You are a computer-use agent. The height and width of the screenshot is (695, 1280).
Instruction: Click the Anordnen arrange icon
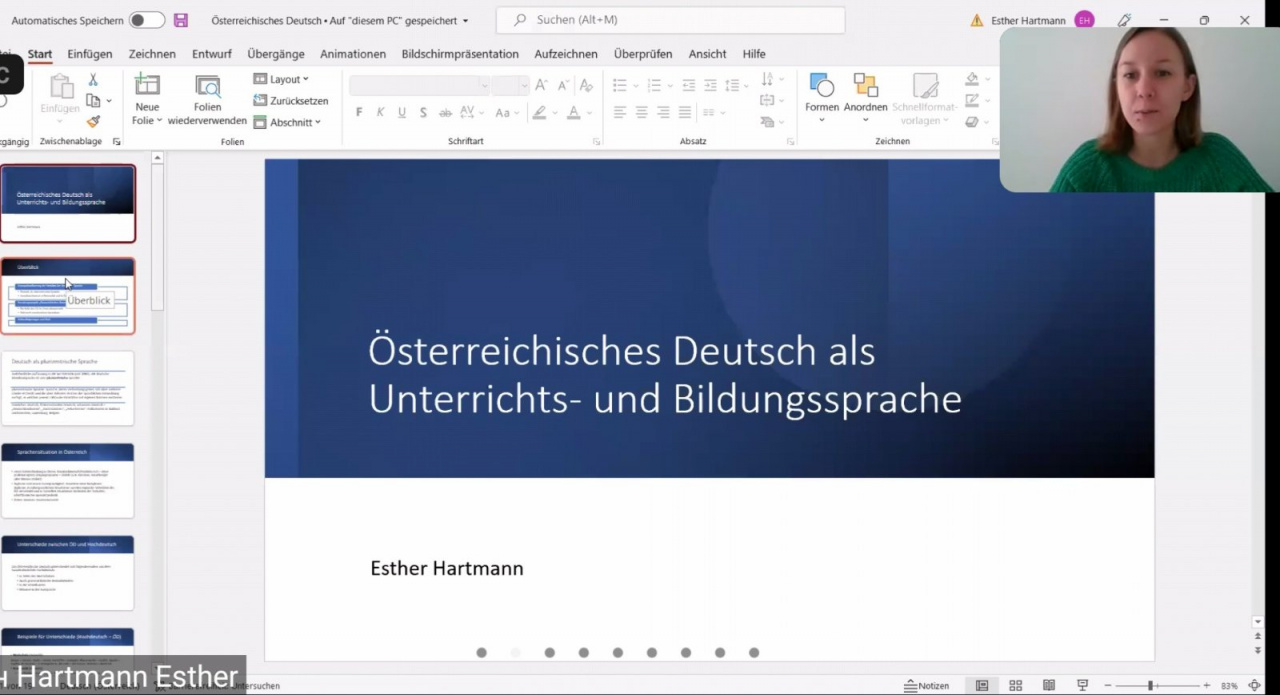(865, 88)
